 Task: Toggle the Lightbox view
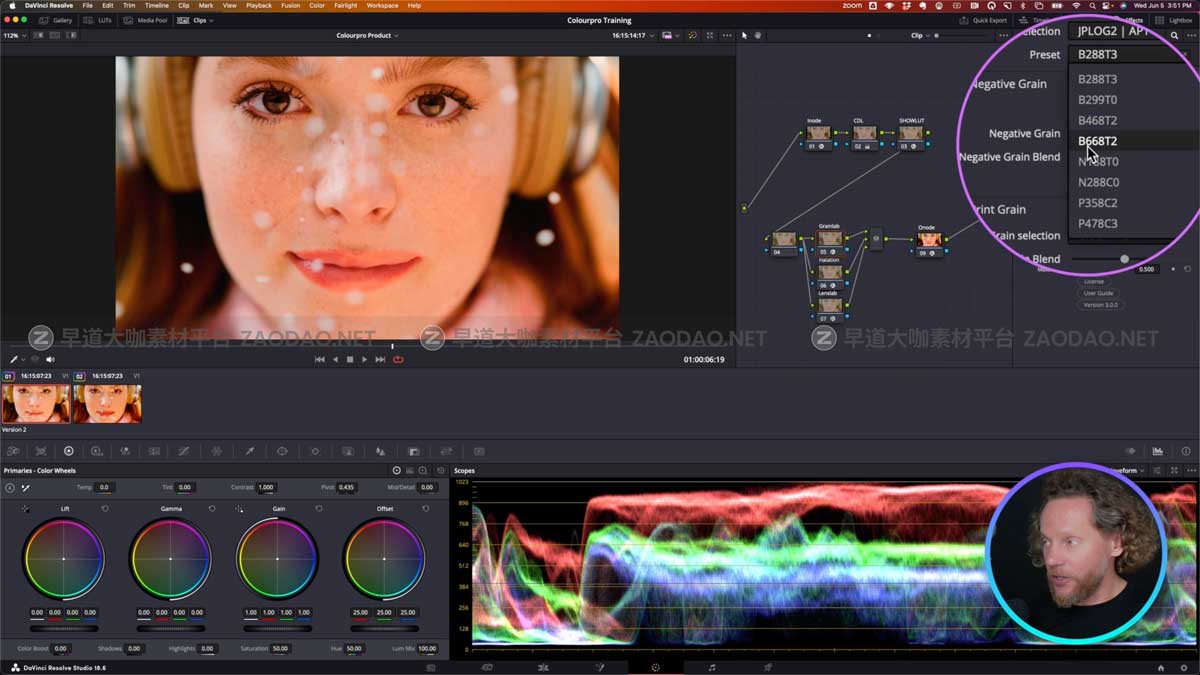click(x=1174, y=20)
